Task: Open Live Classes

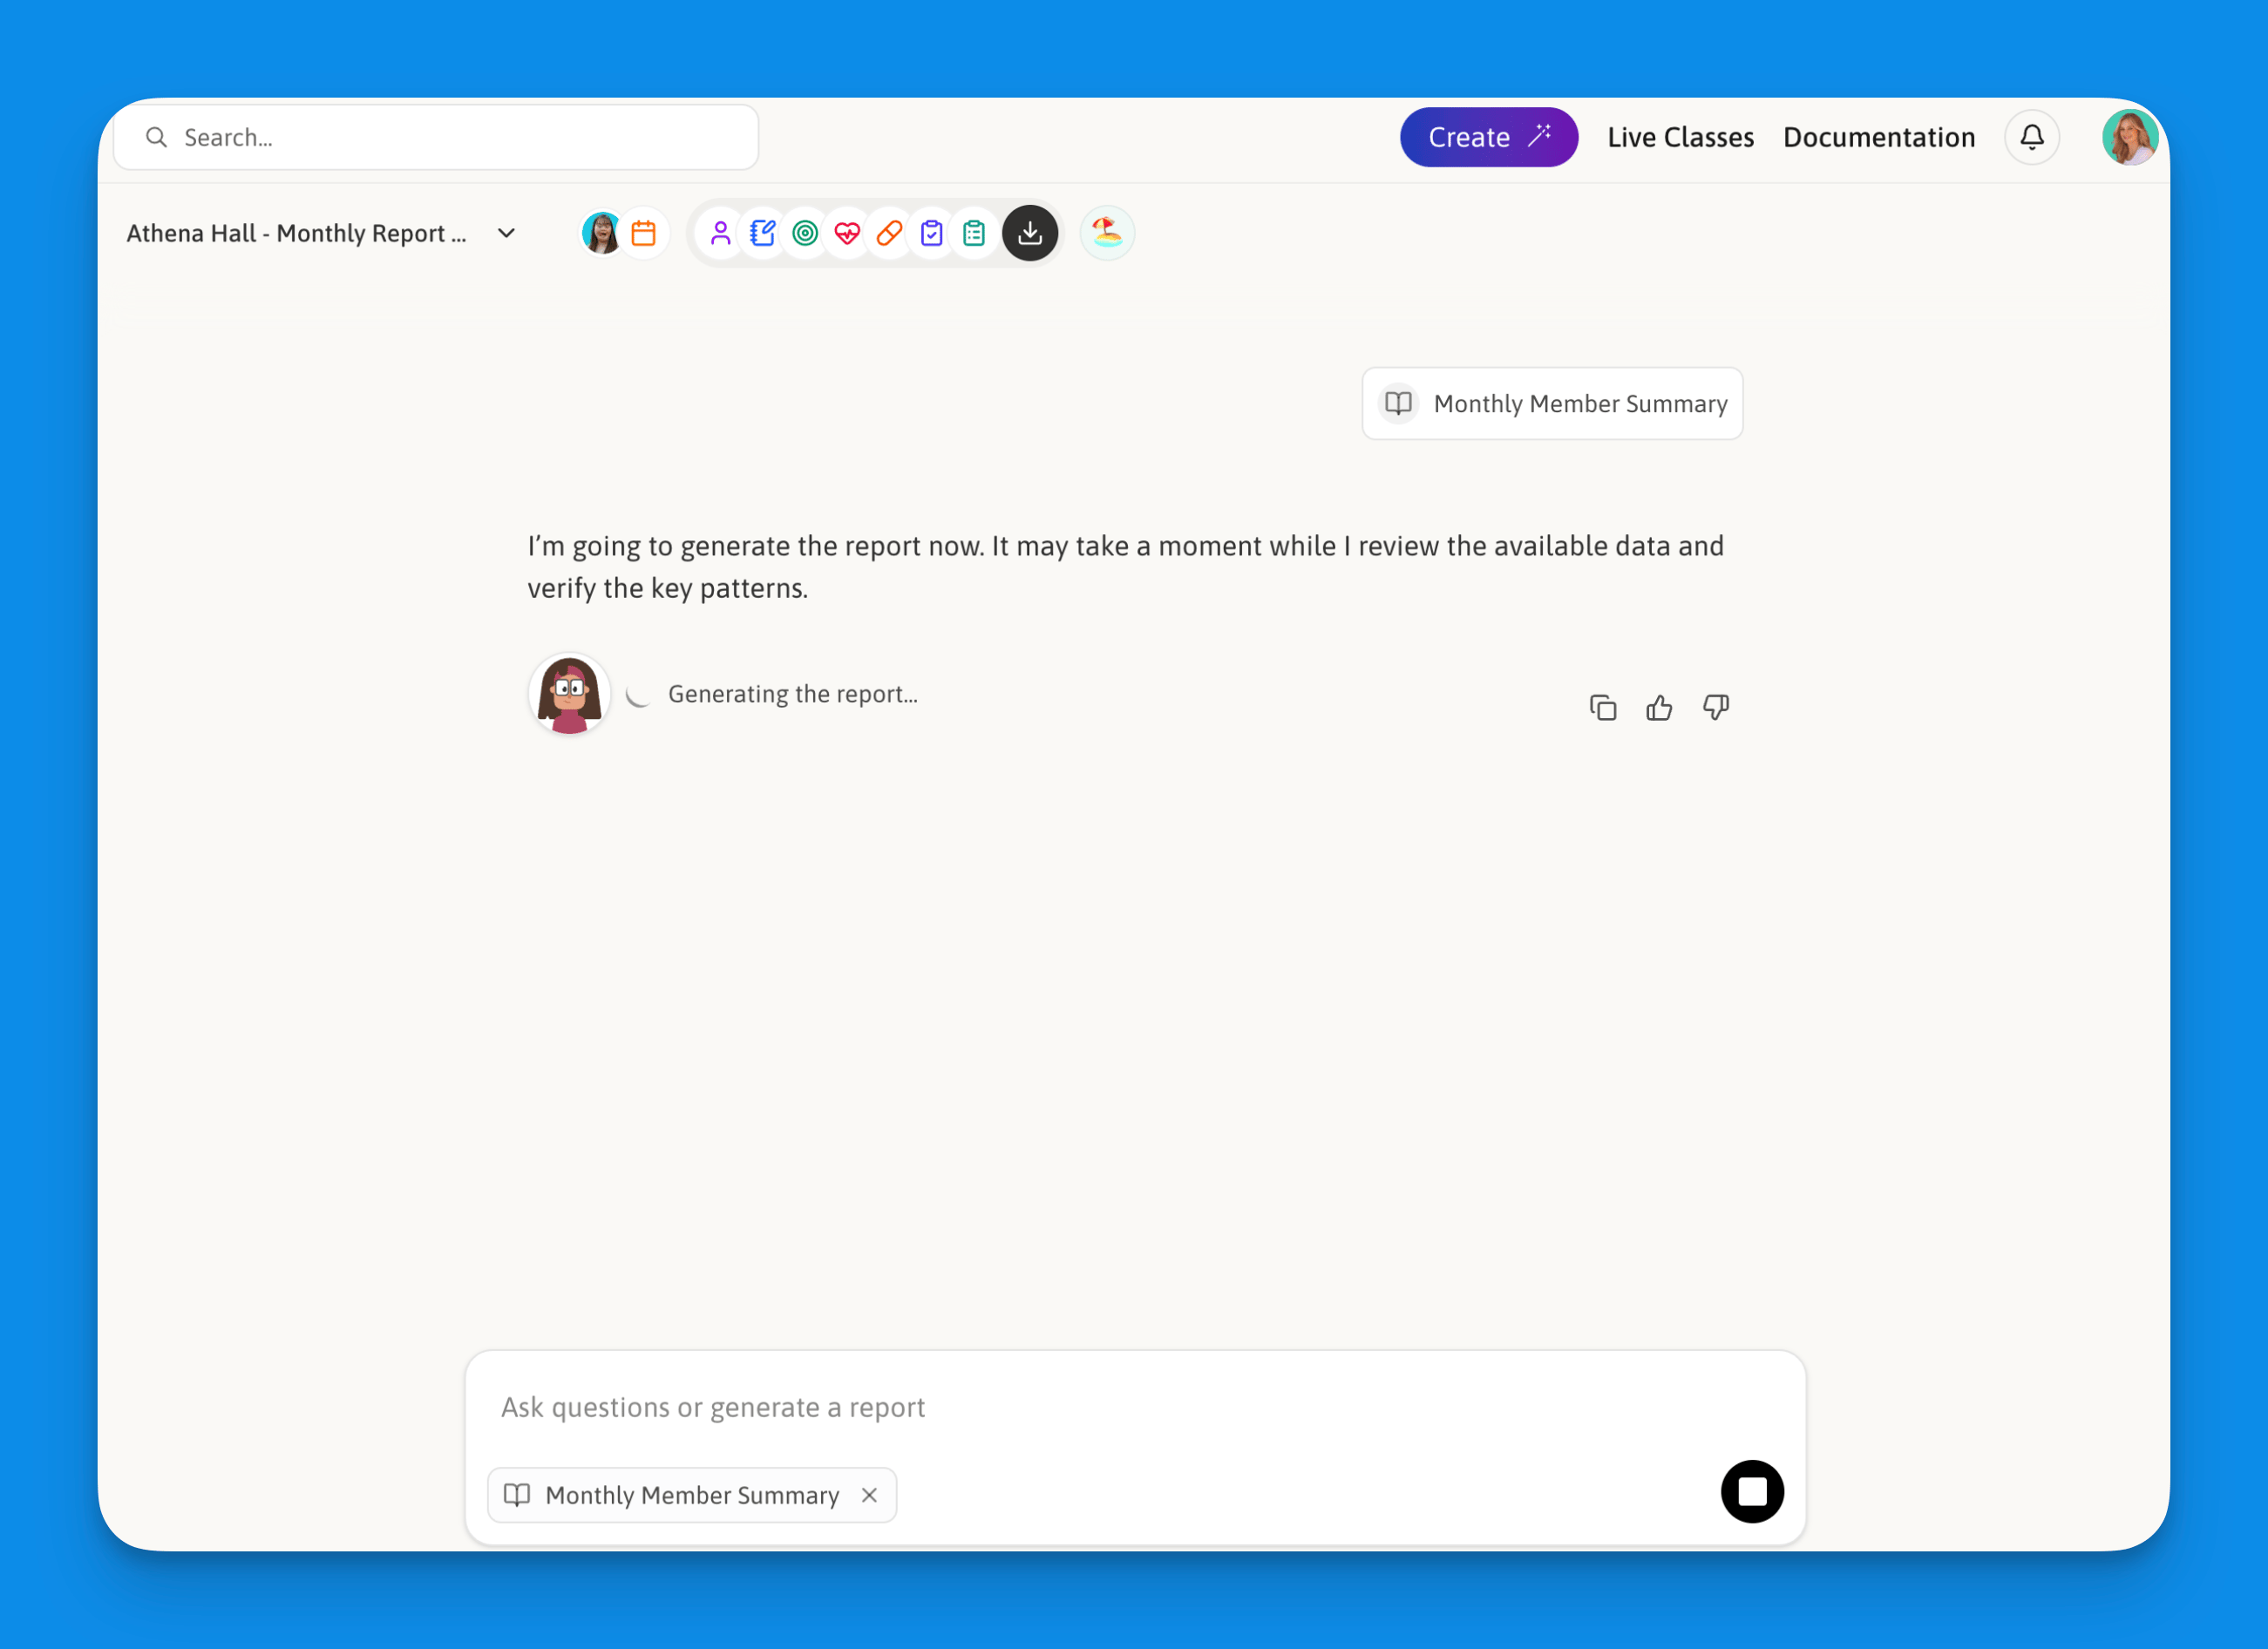Action: tap(1680, 137)
